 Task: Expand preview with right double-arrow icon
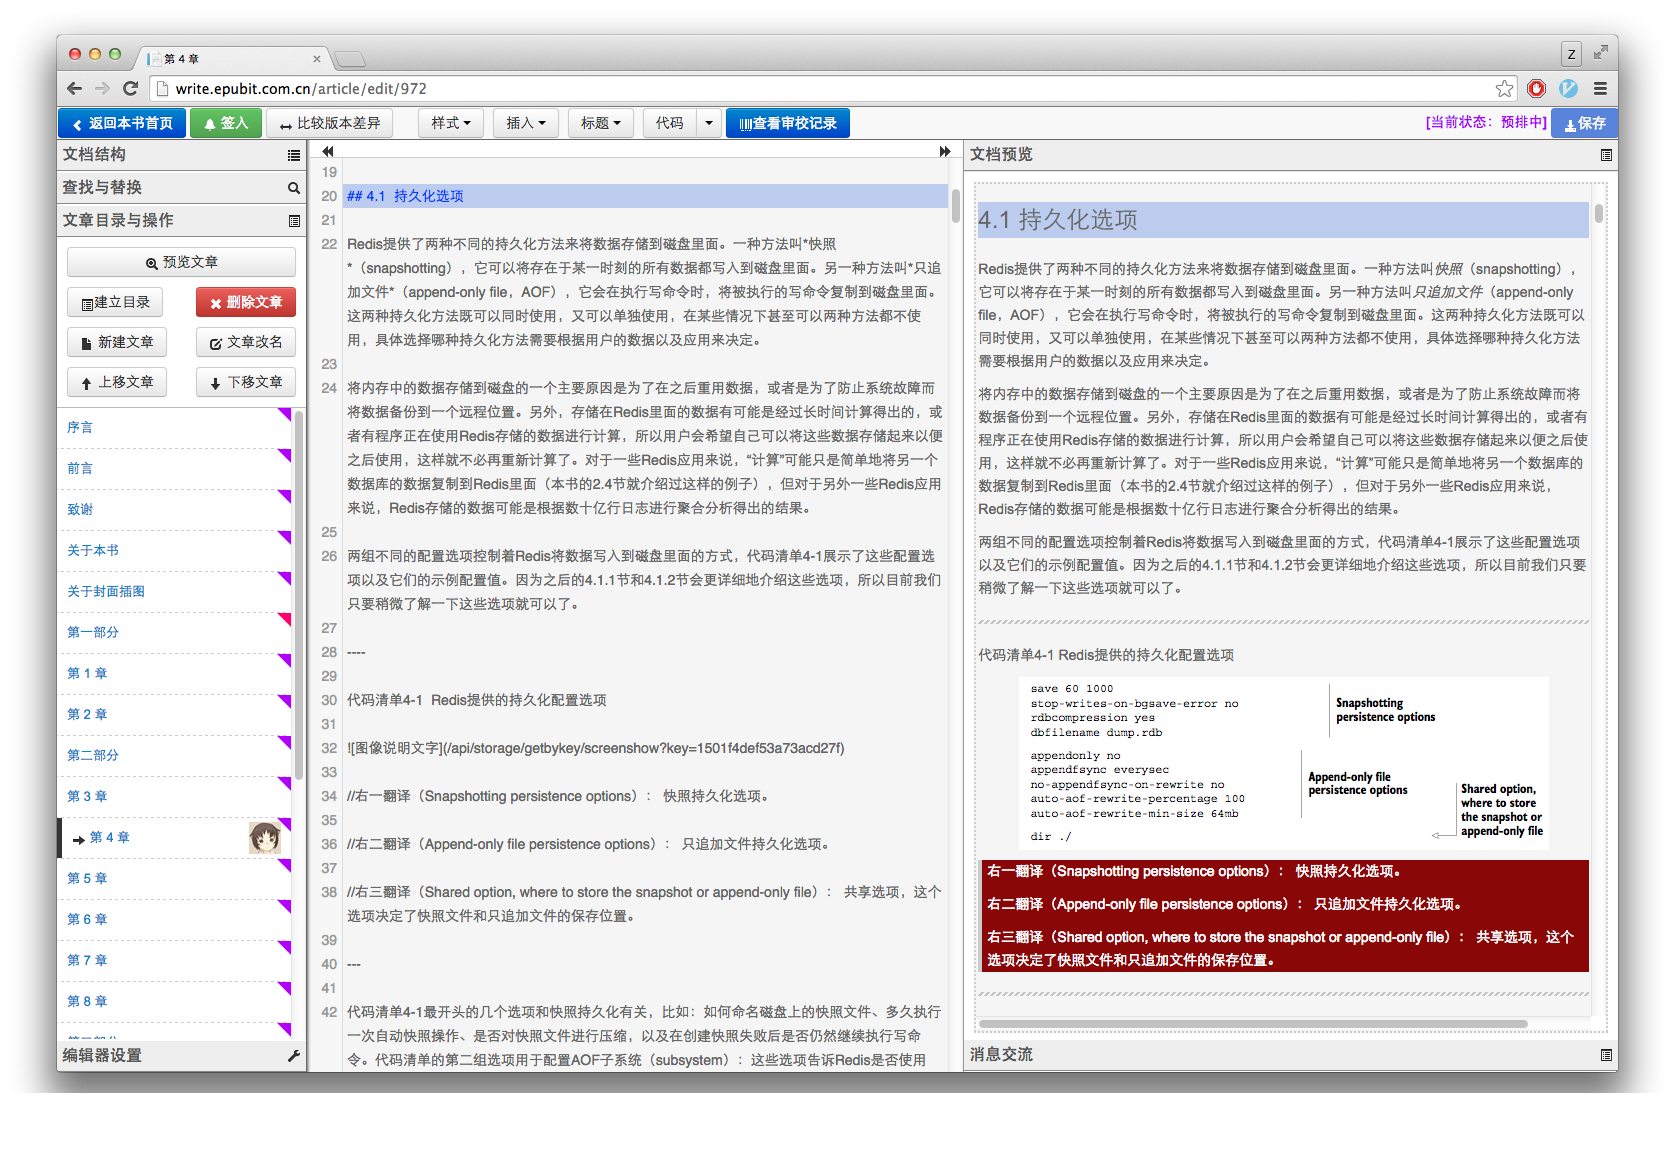pyautogui.click(x=944, y=151)
